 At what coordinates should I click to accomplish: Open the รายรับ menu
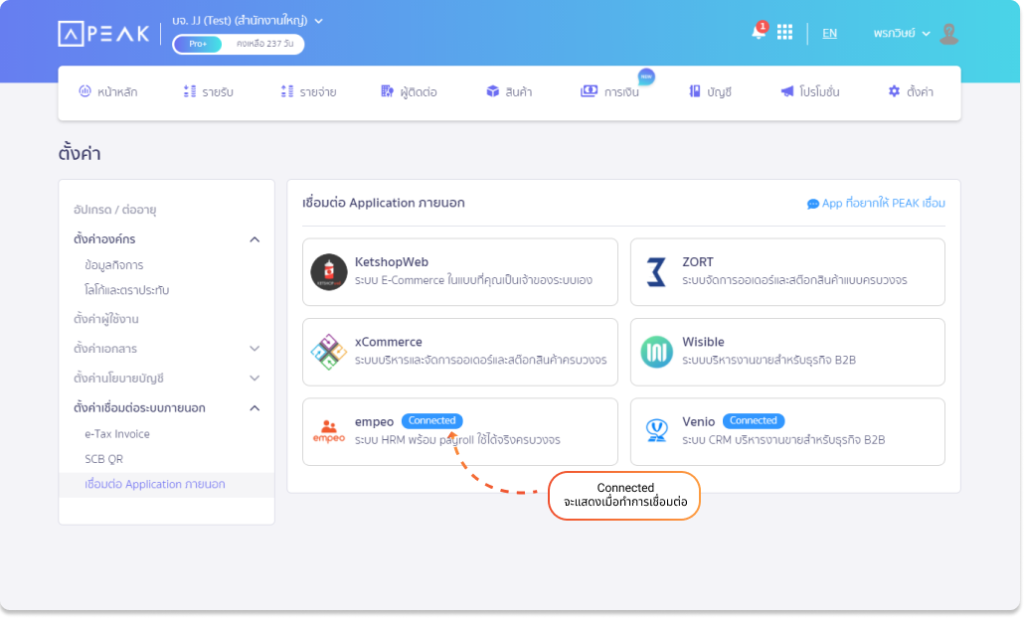coord(208,92)
